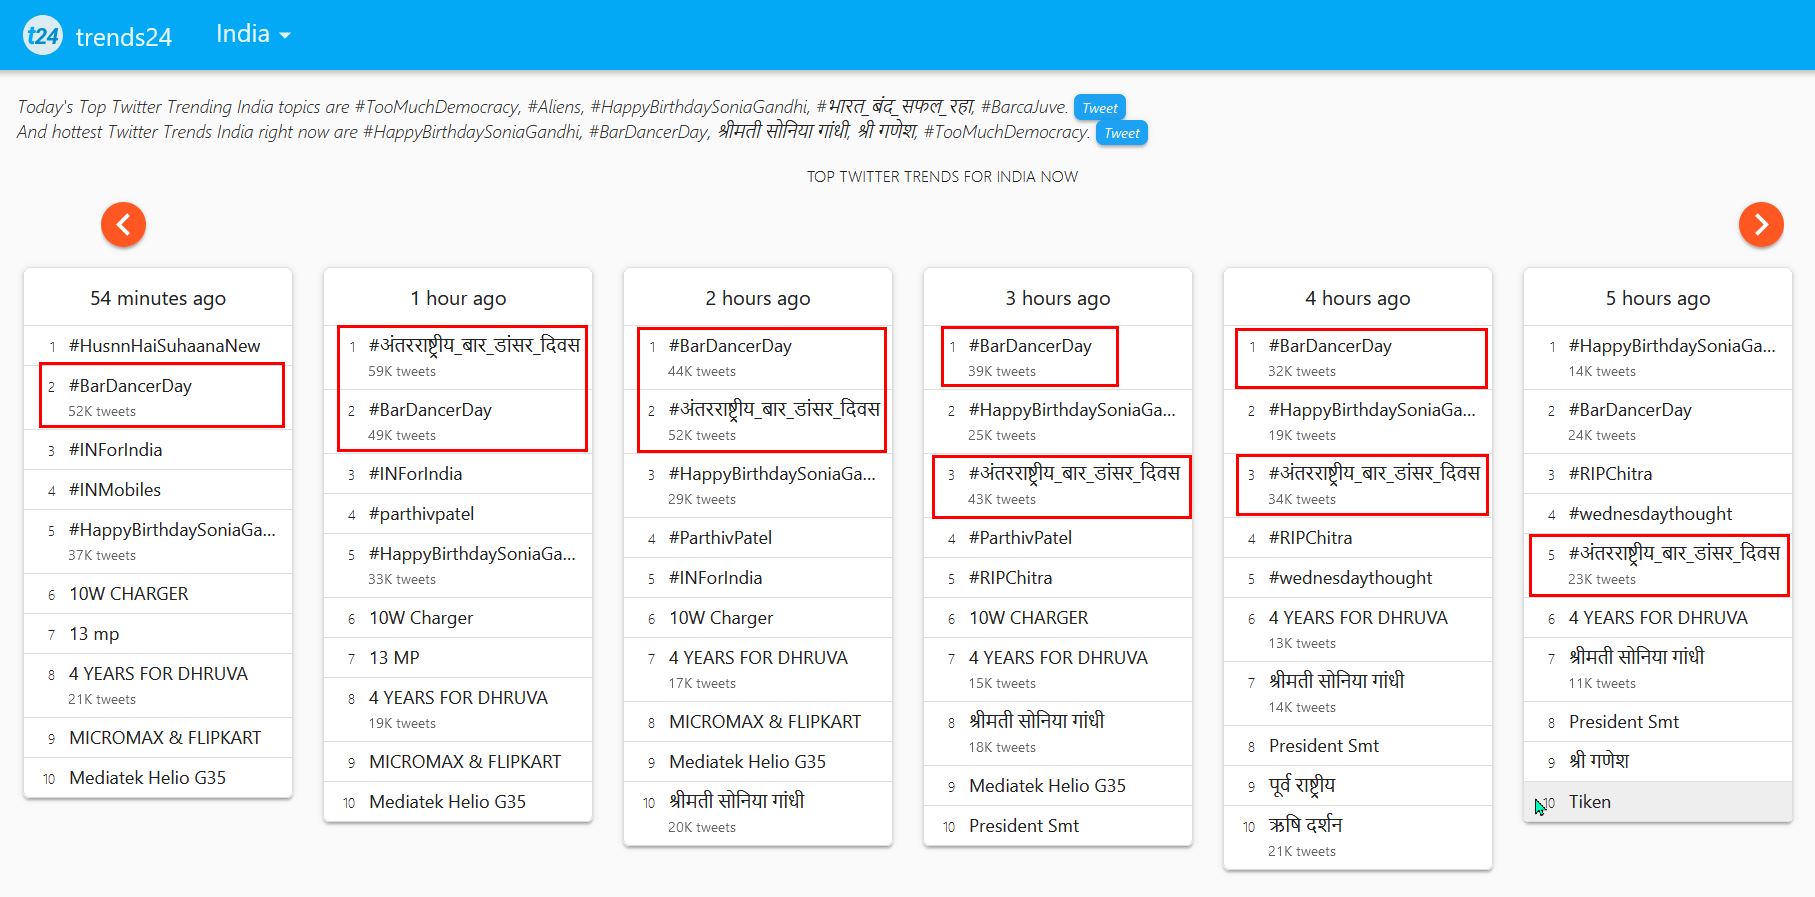Screen dimensions: 1815x897
Task: Open #BarDancerDay with 24K tweets
Action: (1630, 410)
